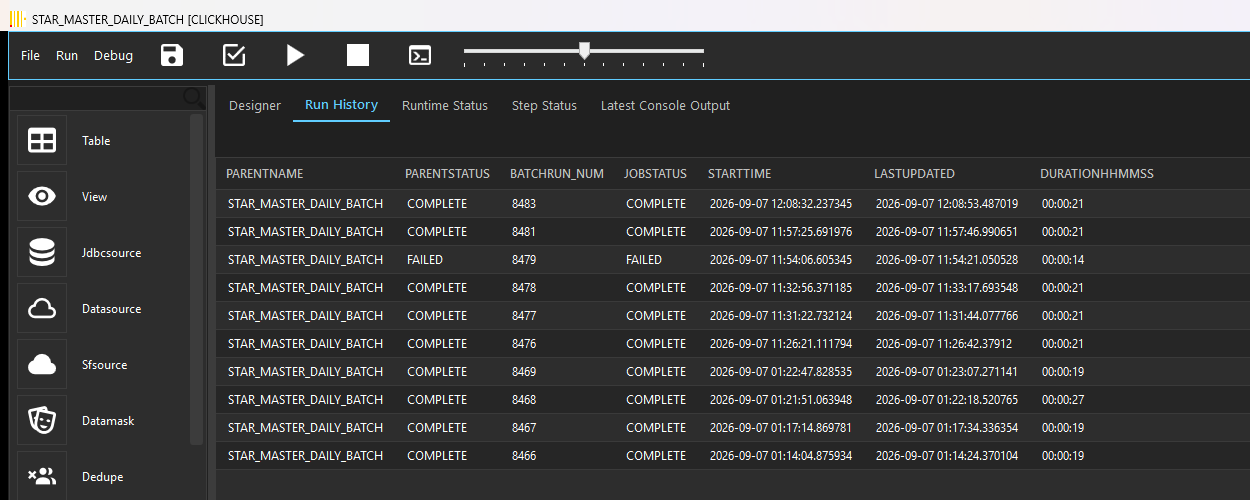Select batch run number 8481 cell

pos(524,232)
